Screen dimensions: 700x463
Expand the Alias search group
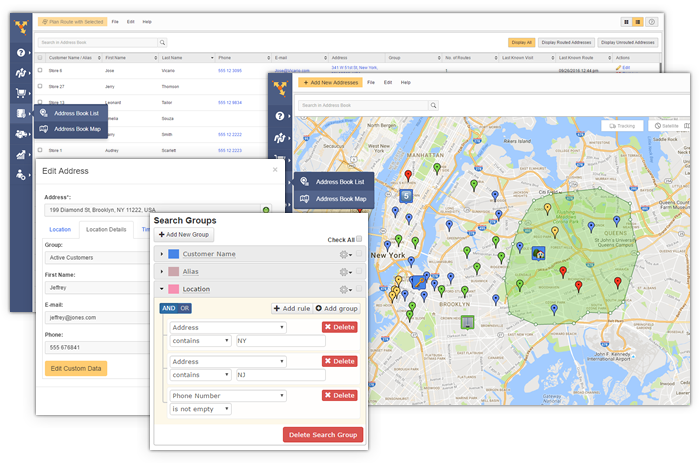tap(162, 271)
